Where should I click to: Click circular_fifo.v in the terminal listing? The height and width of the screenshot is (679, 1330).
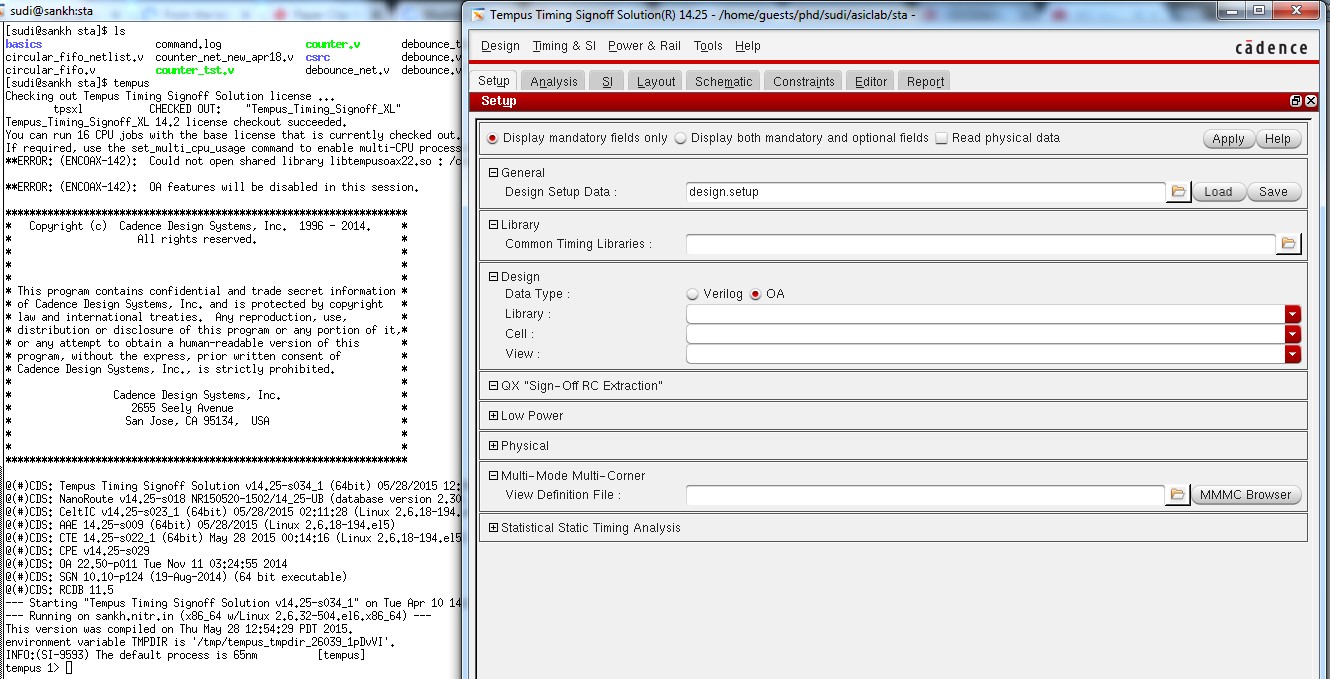(50, 71)
